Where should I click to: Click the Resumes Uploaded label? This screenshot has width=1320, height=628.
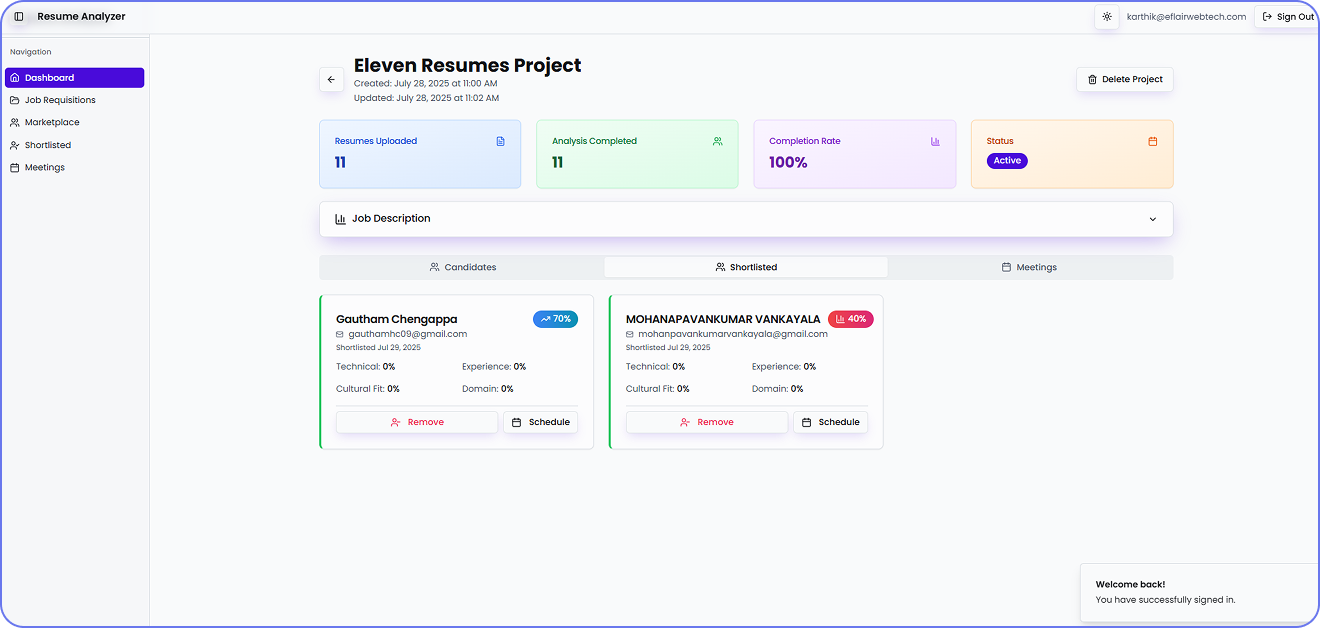click(376, 141)
